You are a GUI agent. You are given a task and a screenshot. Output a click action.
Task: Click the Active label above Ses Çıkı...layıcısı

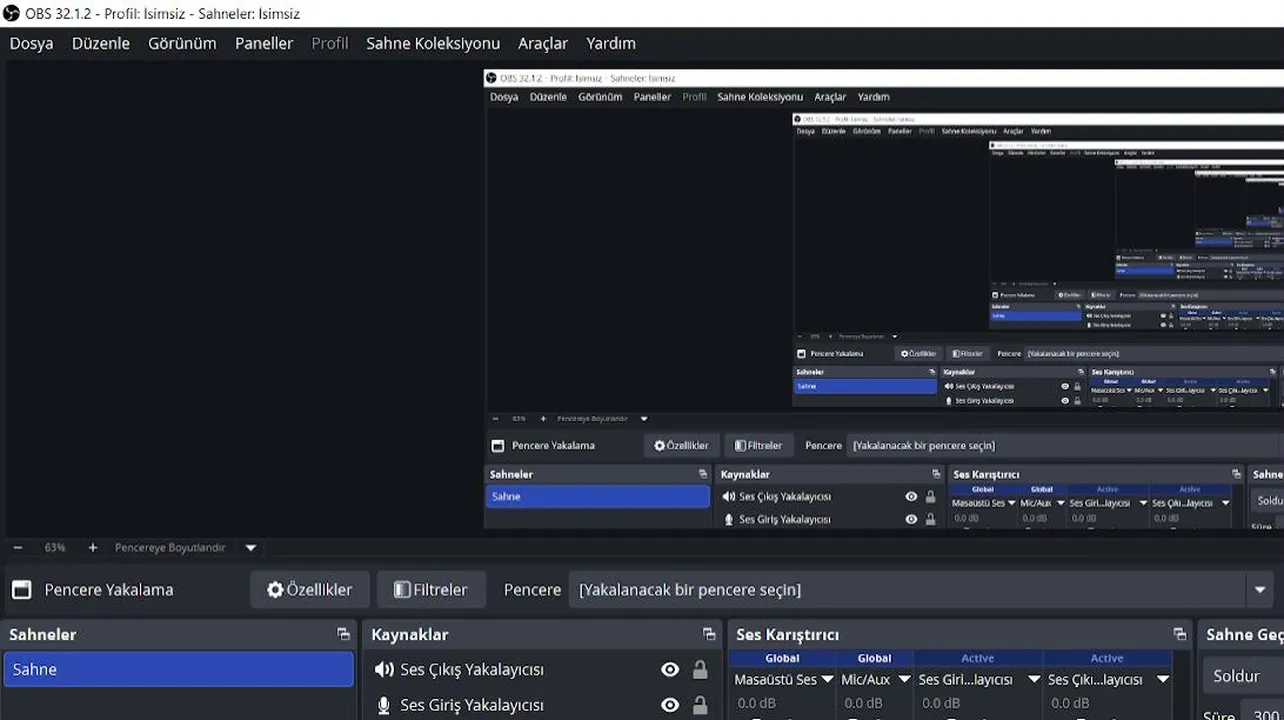[1107, 658]
